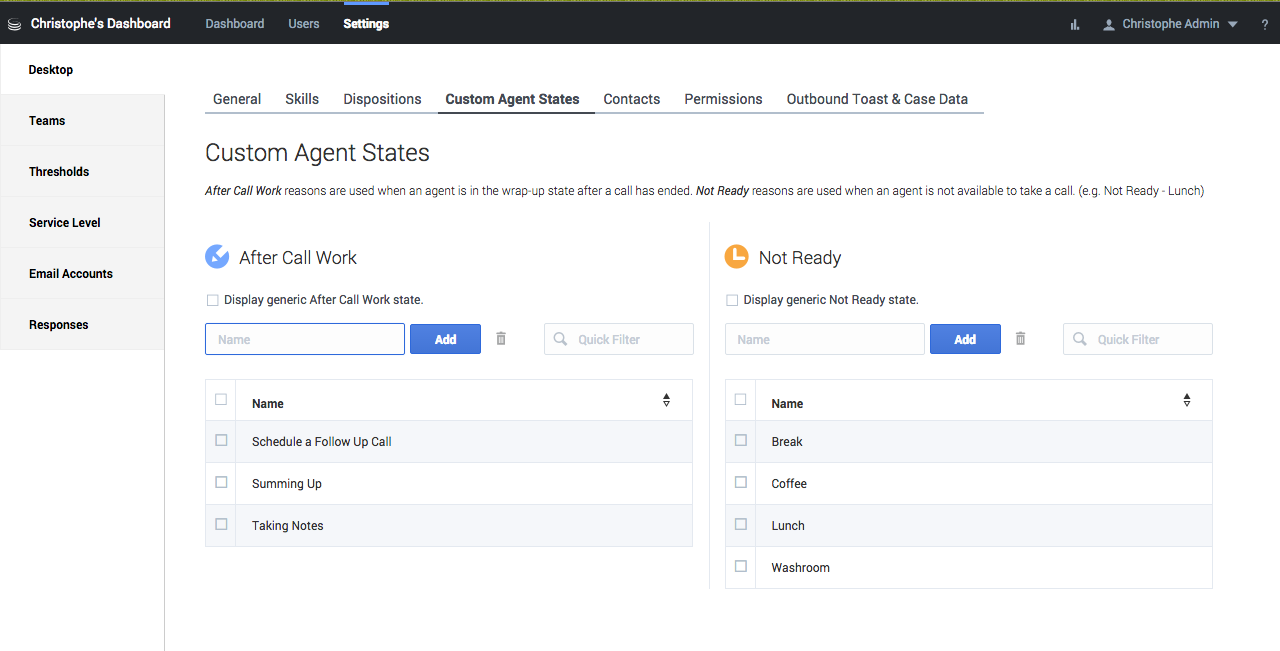Screen dimensions: 1280x651
Task: Expand the Christophe Admin dropdown arrow
Action: (x=1233, y=25)
